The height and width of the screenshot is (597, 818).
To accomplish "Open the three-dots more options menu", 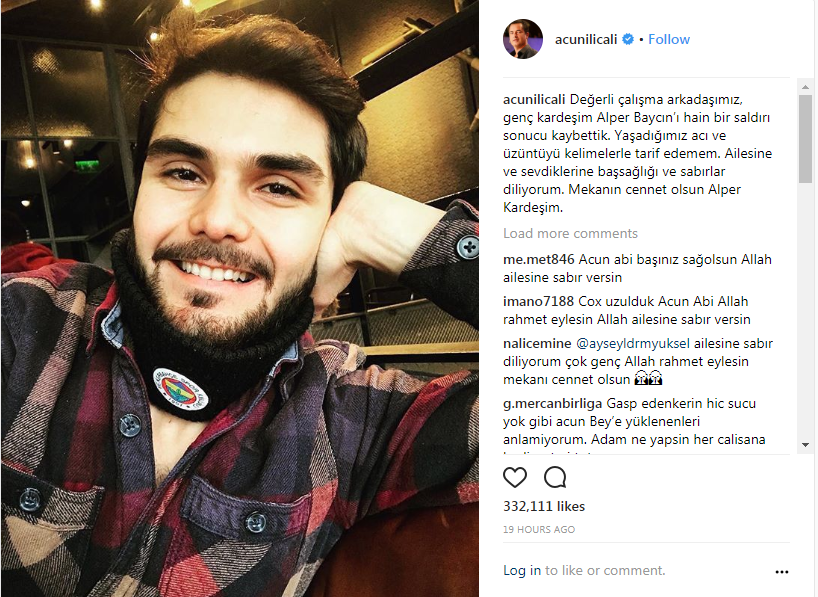I will point(781,572).
